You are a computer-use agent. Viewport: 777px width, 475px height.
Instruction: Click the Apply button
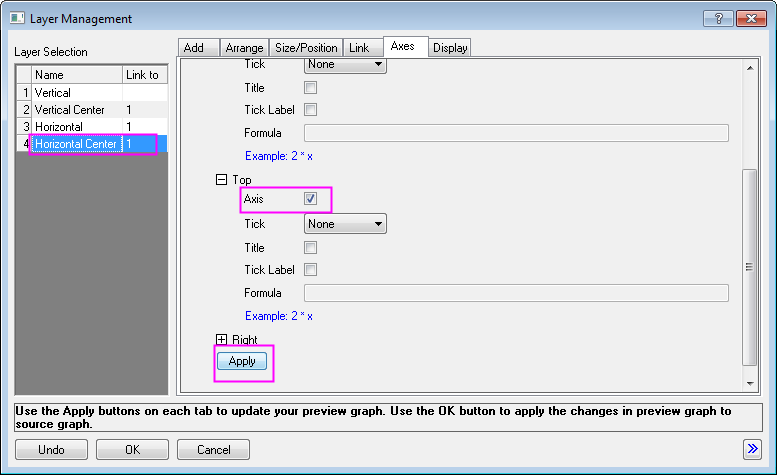pyautogui.click(x=242, y=361)
